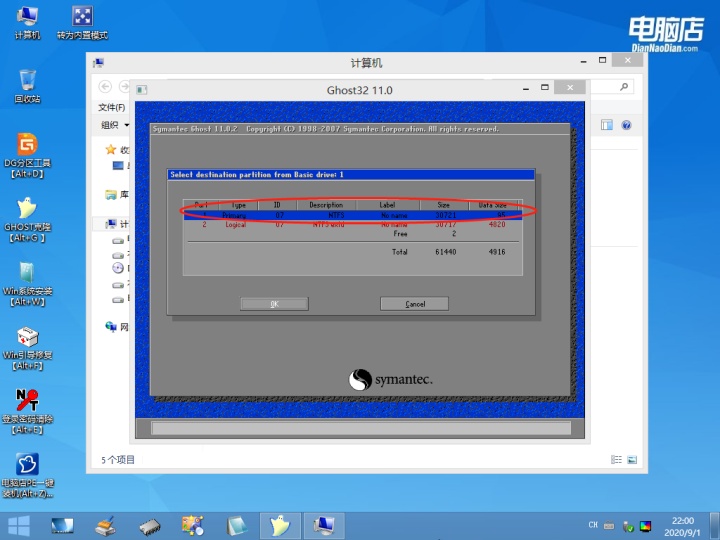Image resolution: width=720 pixels, height=540 pixels.
Task: Click OK in the partition dialog
Action: (x=274, y=304)
